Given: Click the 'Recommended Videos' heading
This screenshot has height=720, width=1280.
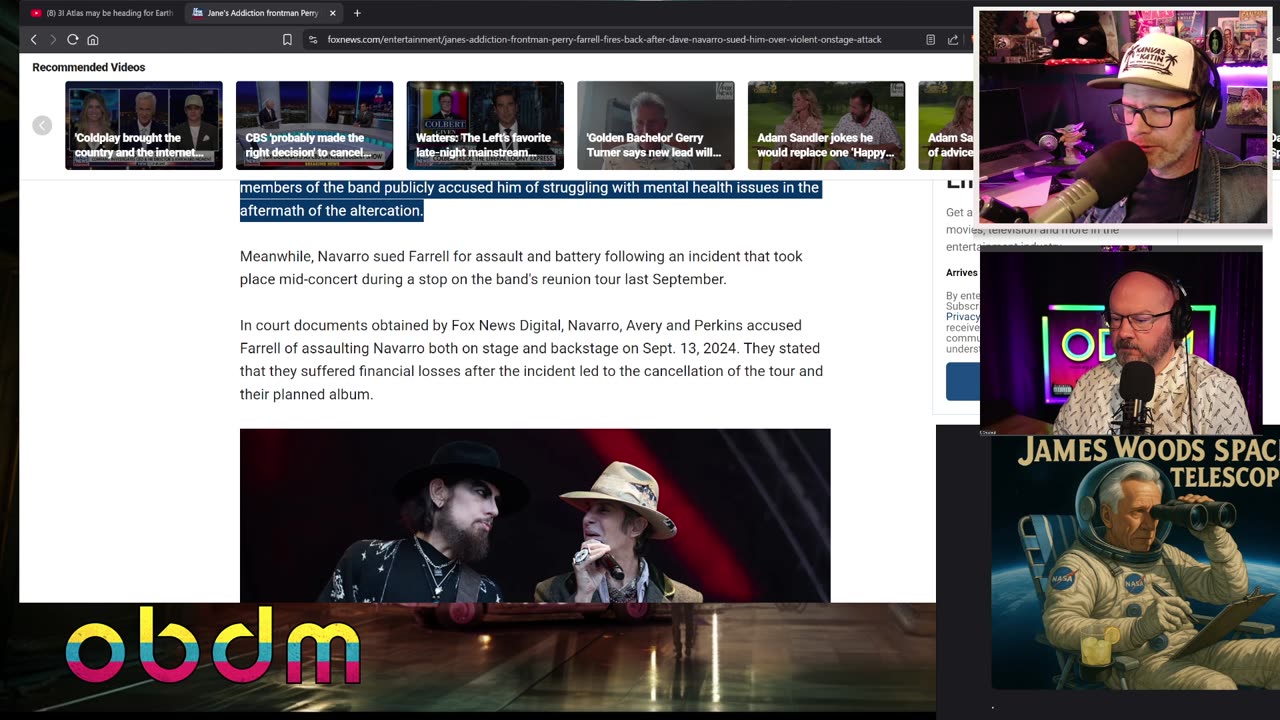Looking at the screenshot, I should coord(89,67).
